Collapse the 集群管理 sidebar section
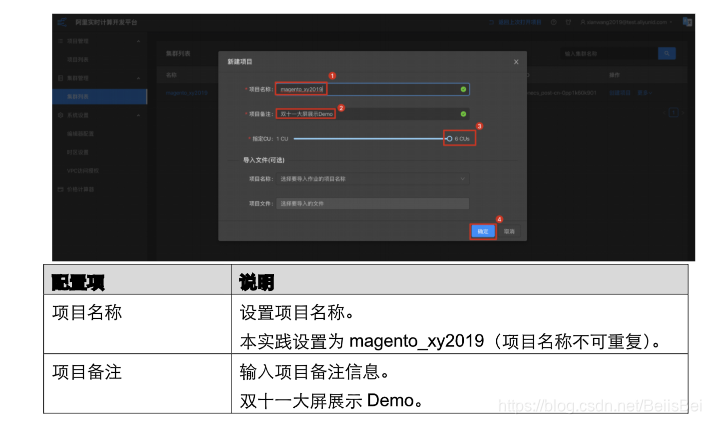711x424 pixels. pos(138,78)
